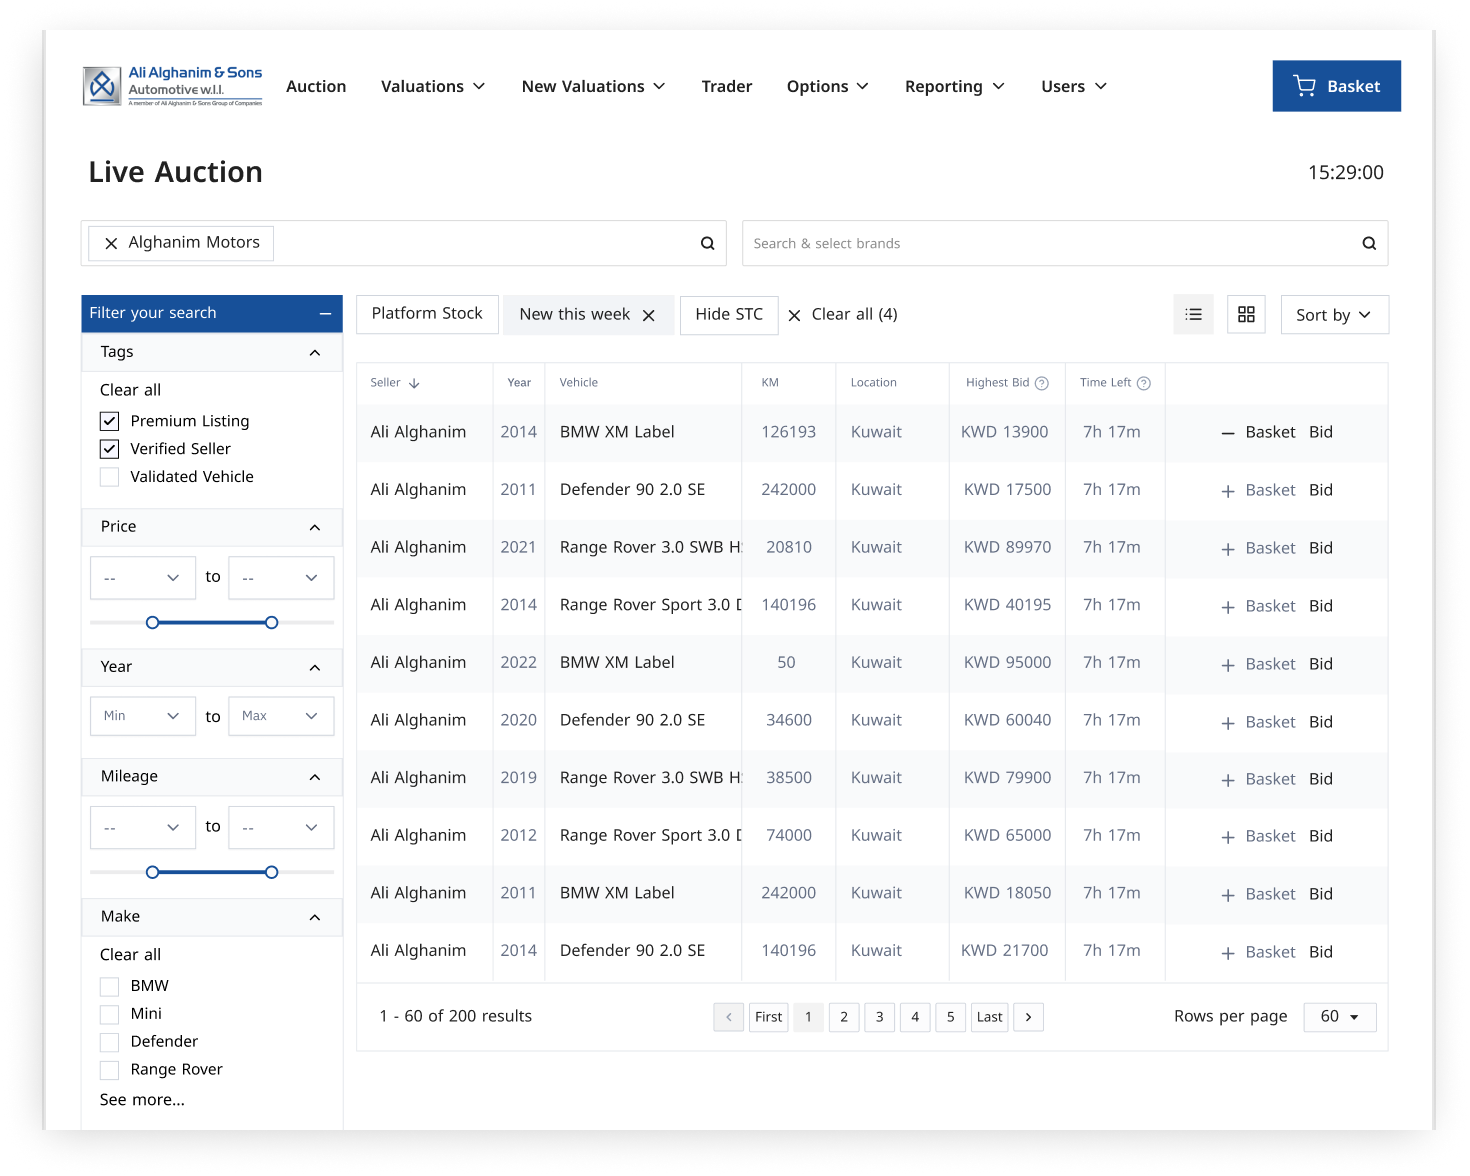Open the Reporting menu

954,87
